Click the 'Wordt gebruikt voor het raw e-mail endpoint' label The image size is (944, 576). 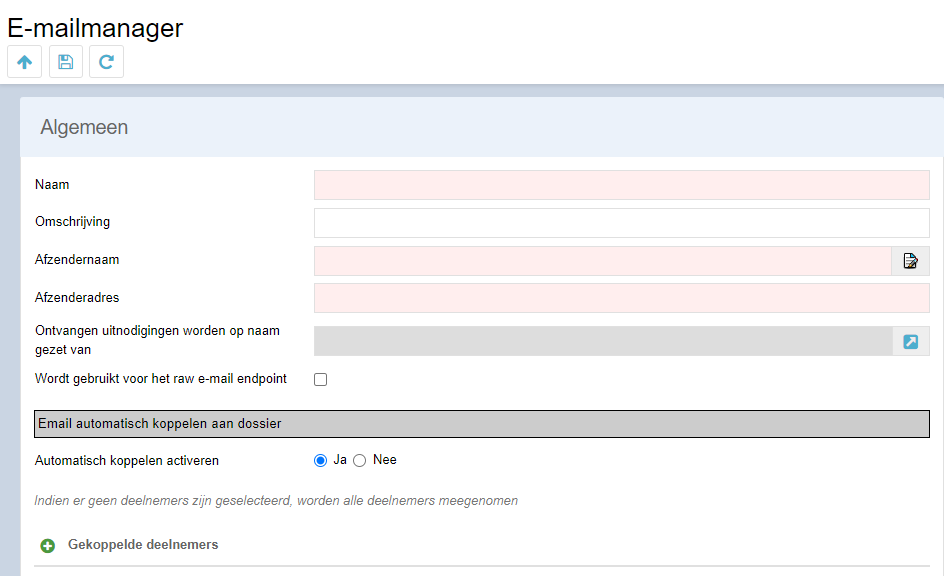click(x=161, y=379)
